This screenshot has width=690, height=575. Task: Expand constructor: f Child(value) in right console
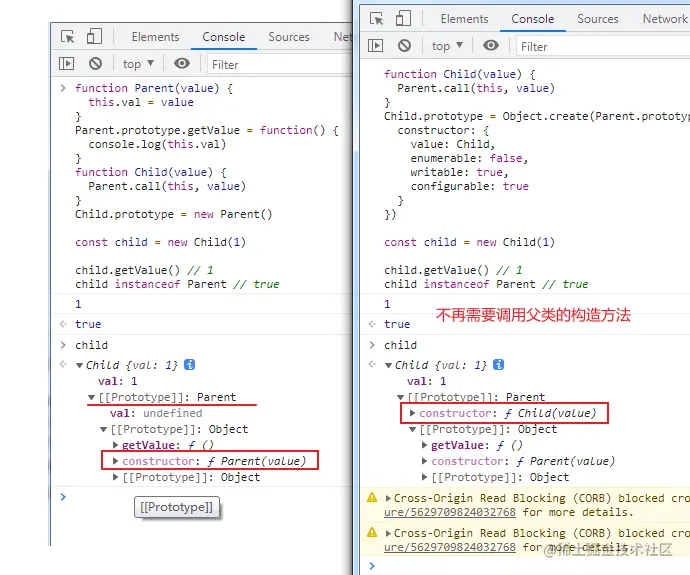412,413
